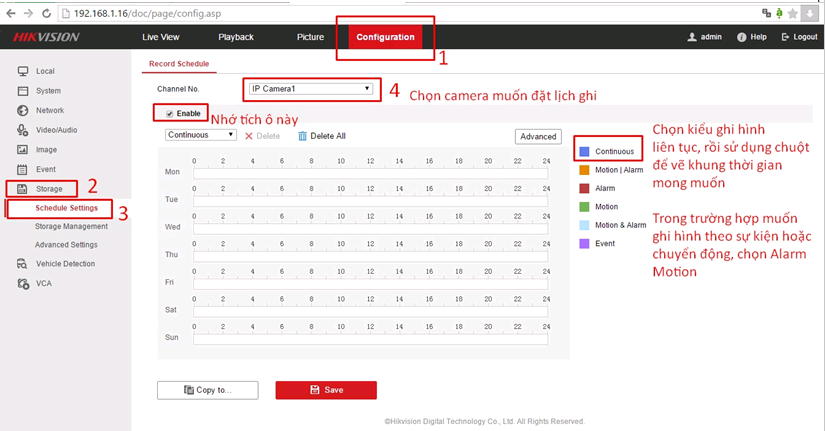Switch to the Live View tab

161,37
